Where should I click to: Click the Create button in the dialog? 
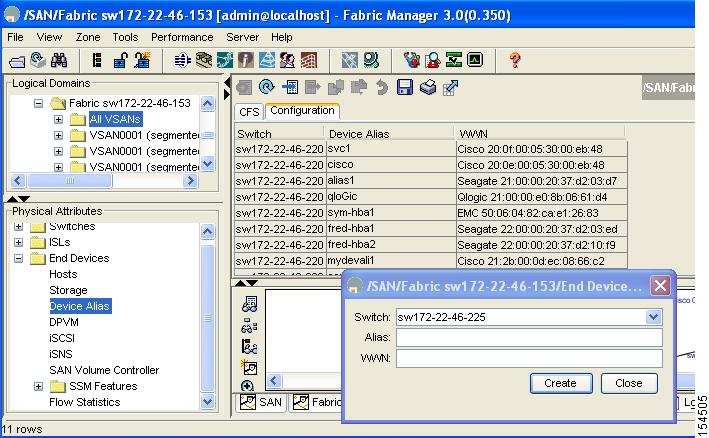[x=561, y=383]
